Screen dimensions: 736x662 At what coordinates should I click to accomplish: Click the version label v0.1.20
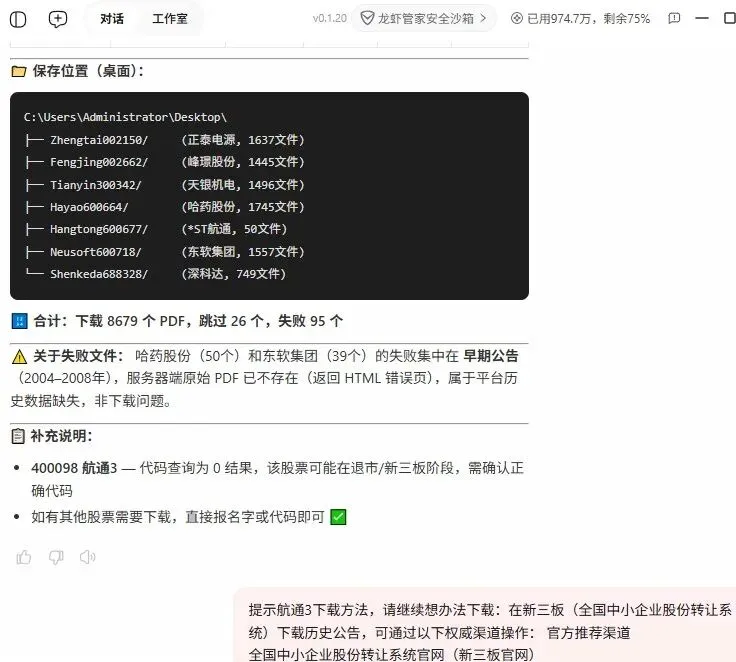coord(330,19)
